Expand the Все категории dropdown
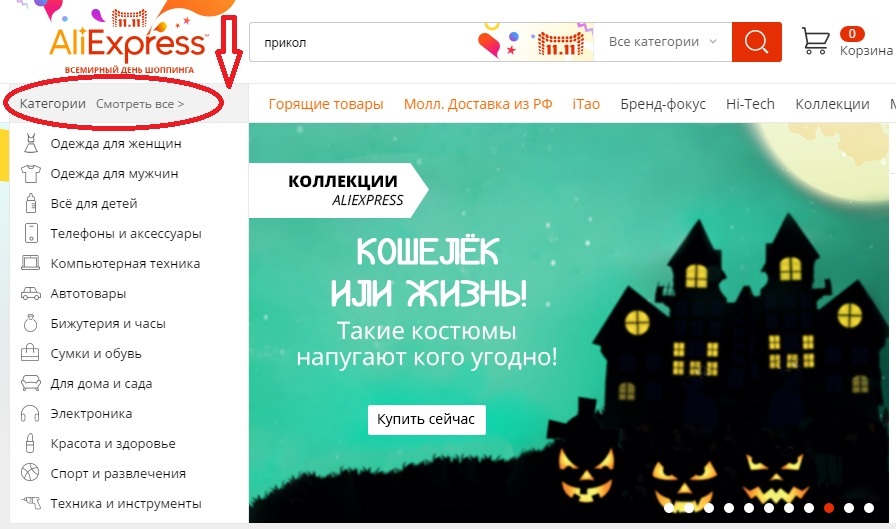Viewport: 896px width, 529px height. 663,42
